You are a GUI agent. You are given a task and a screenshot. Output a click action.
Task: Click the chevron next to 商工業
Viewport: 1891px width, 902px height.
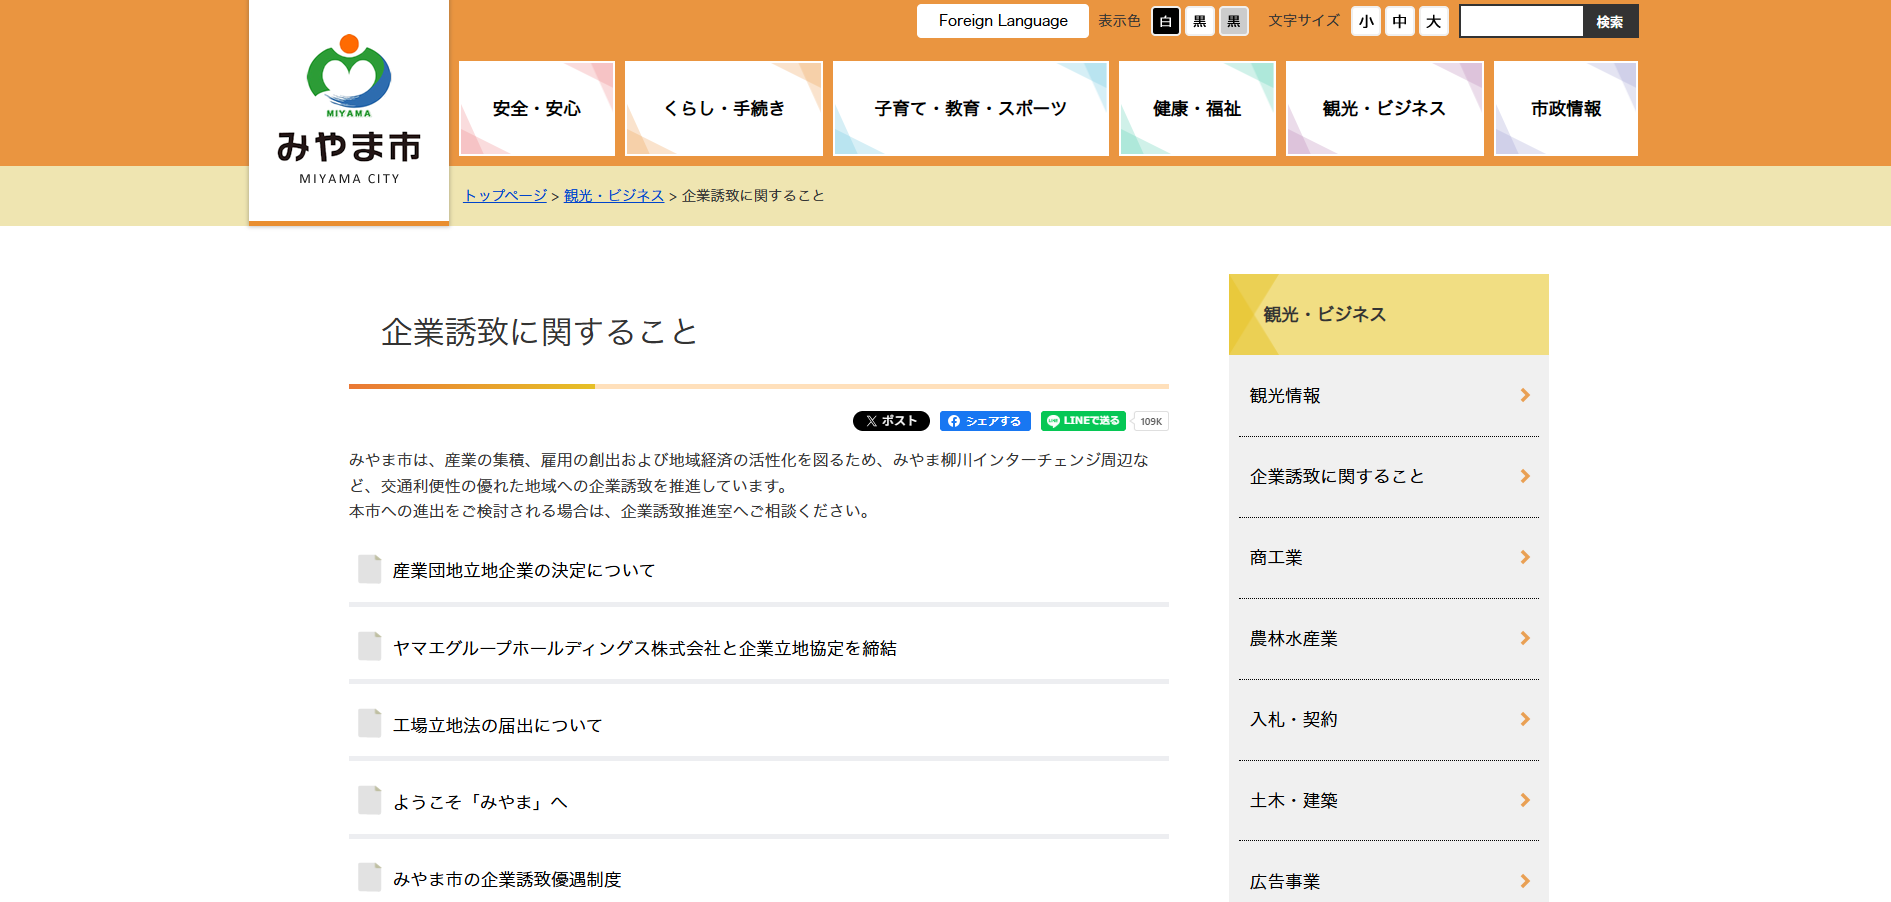[x=1525, y=557]
